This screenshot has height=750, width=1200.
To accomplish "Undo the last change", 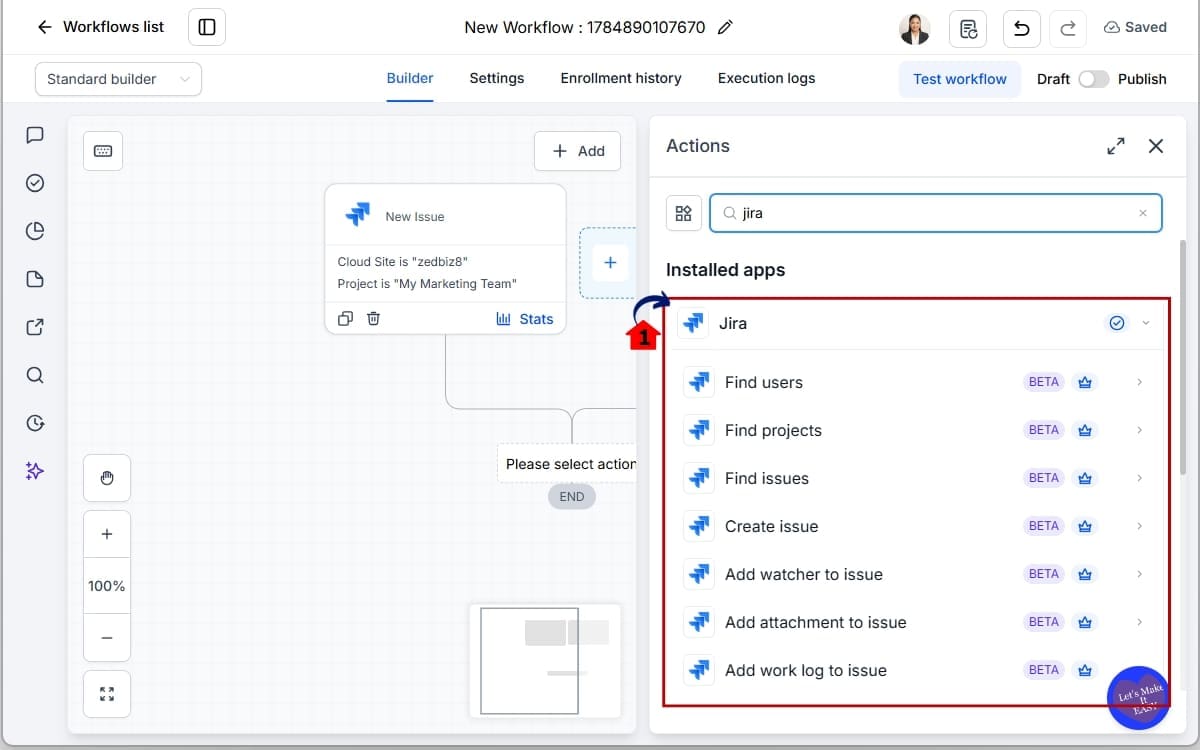I will coord(1021,28).
